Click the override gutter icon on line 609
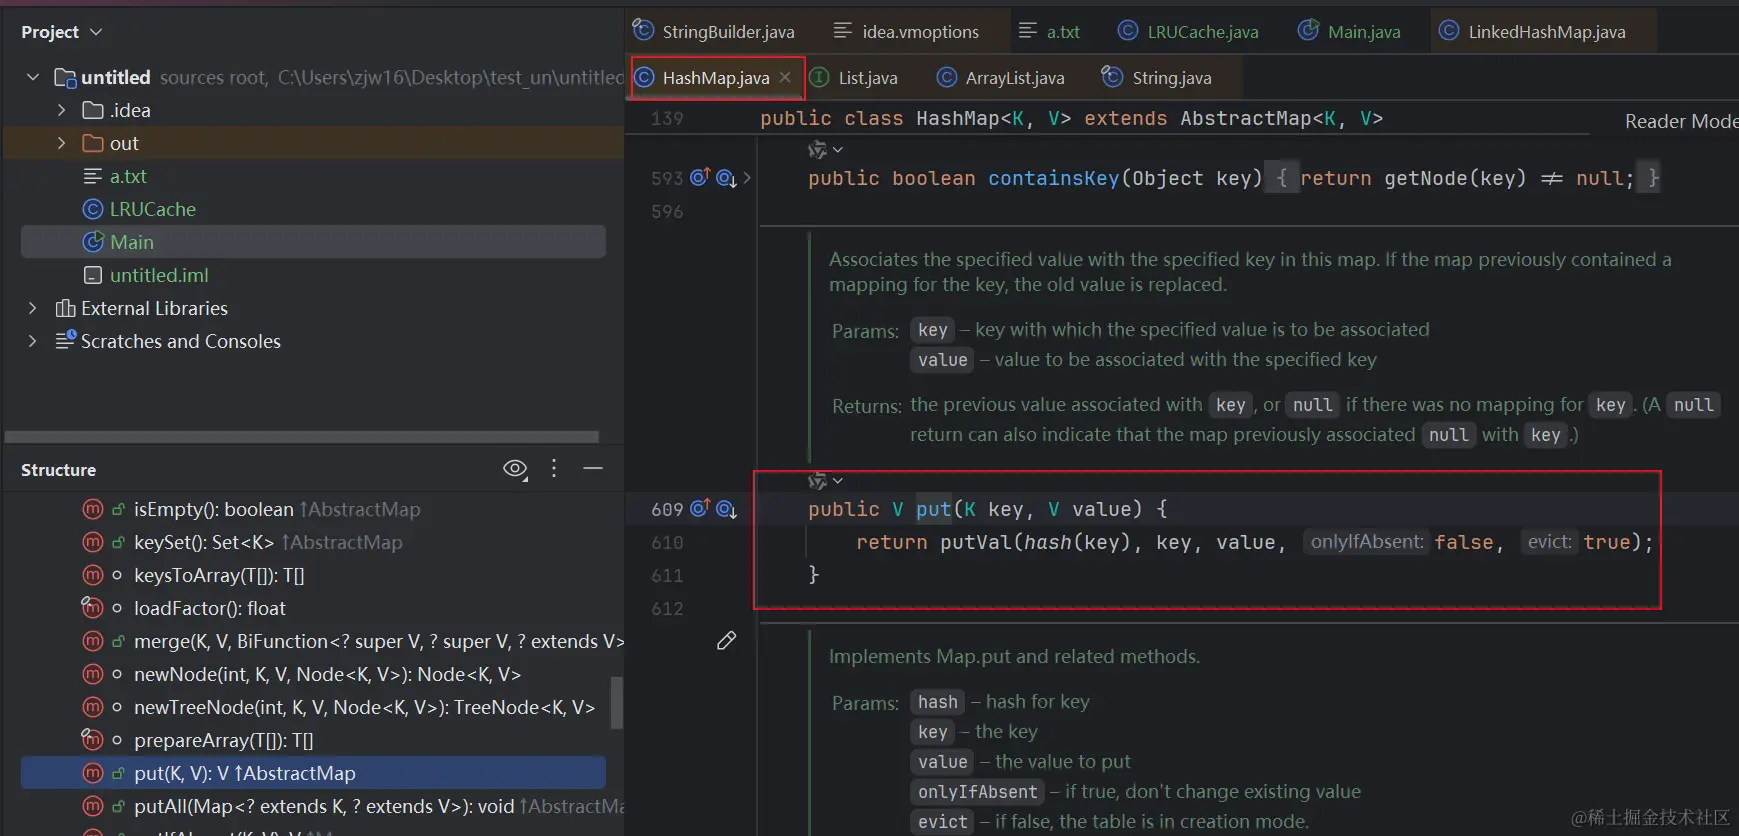The width and height of the screenshot is (1739, 836). [x=700, y=508]
